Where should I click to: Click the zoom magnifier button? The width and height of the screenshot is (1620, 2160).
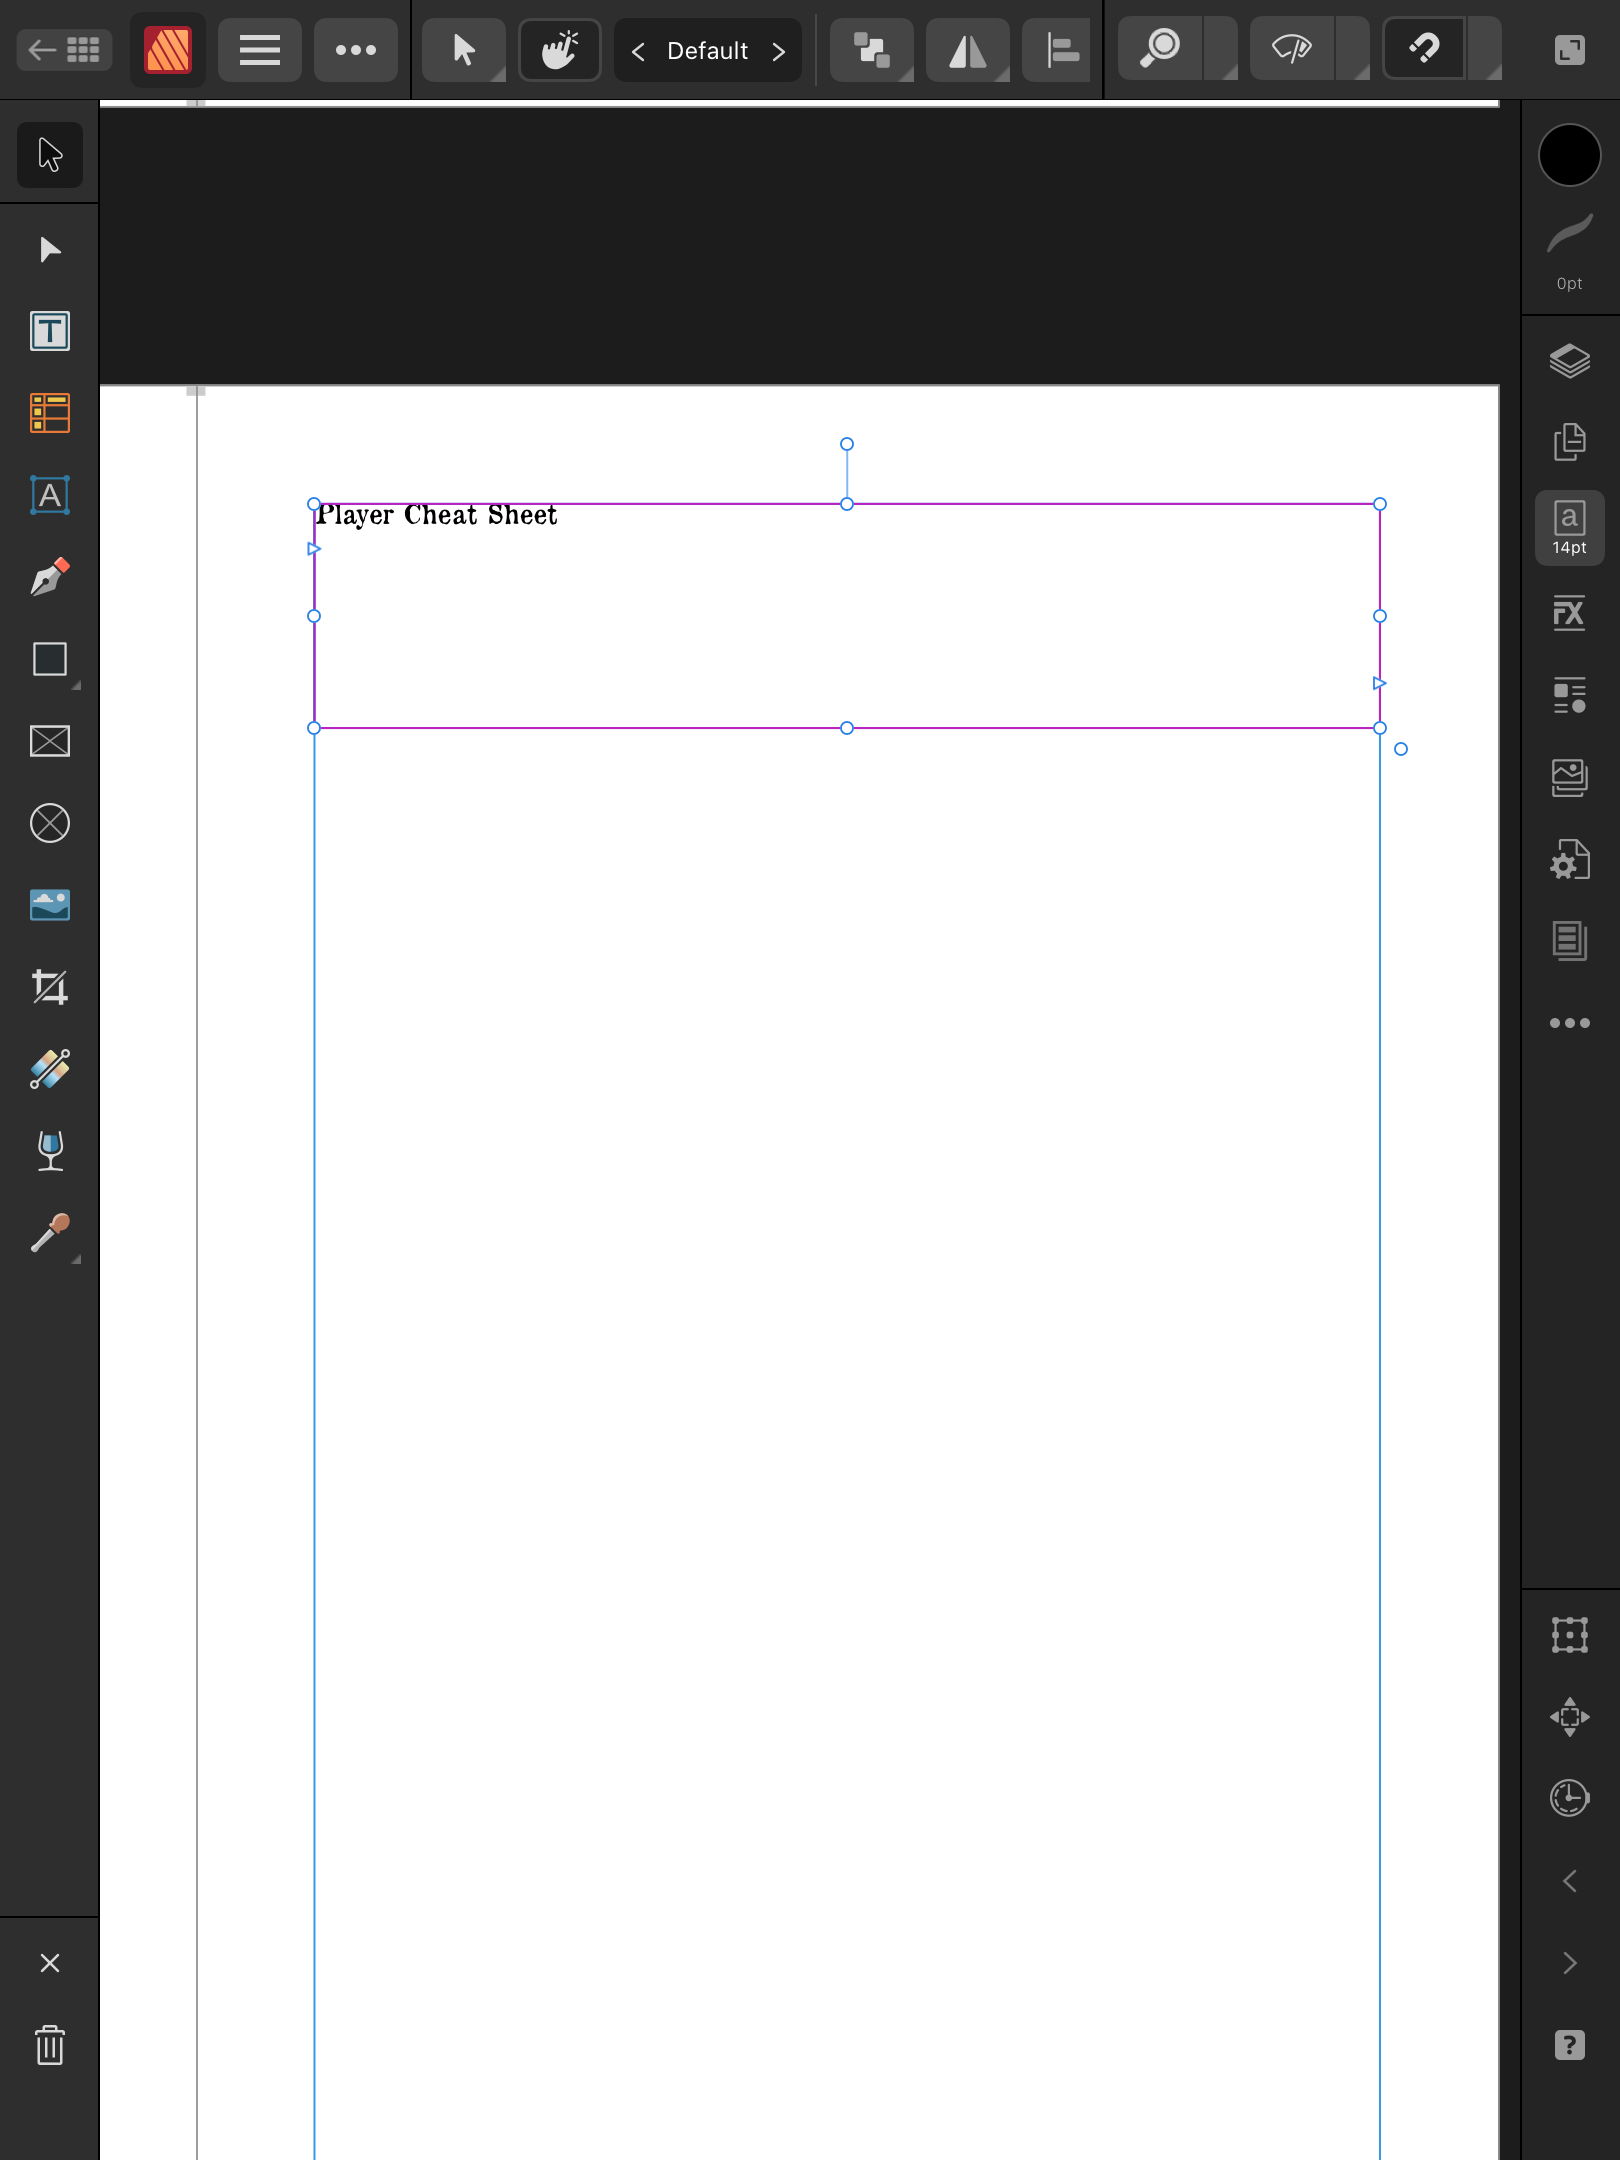click(x=1160, y=49)
